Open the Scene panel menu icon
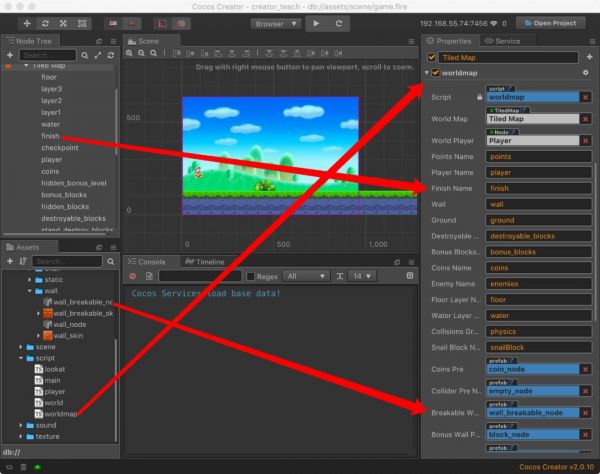 pyautogui.click(x=411, y=41)
